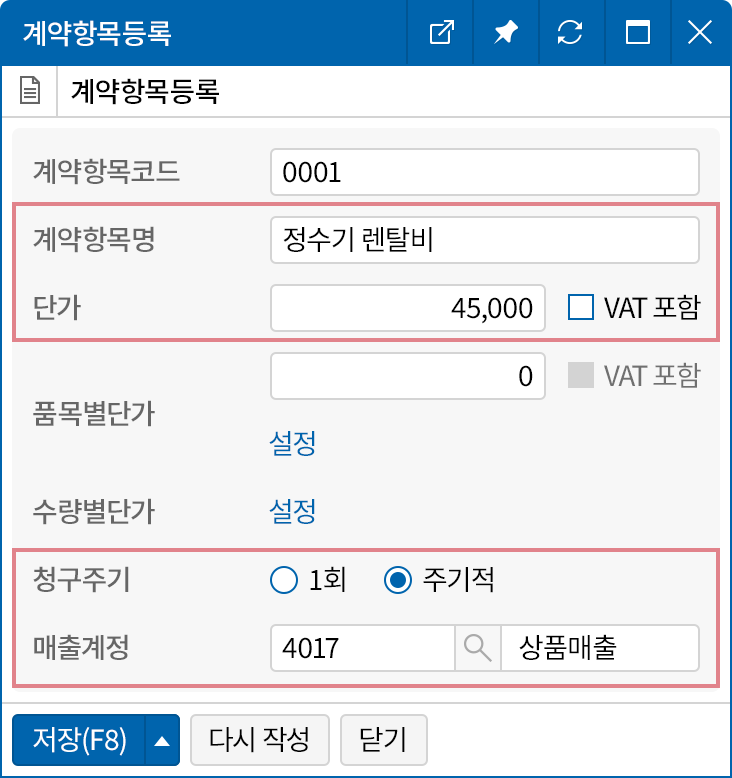Viewport: 732px width, 778px height.
Task: Open the form in a new window
Action: [441, 32]
